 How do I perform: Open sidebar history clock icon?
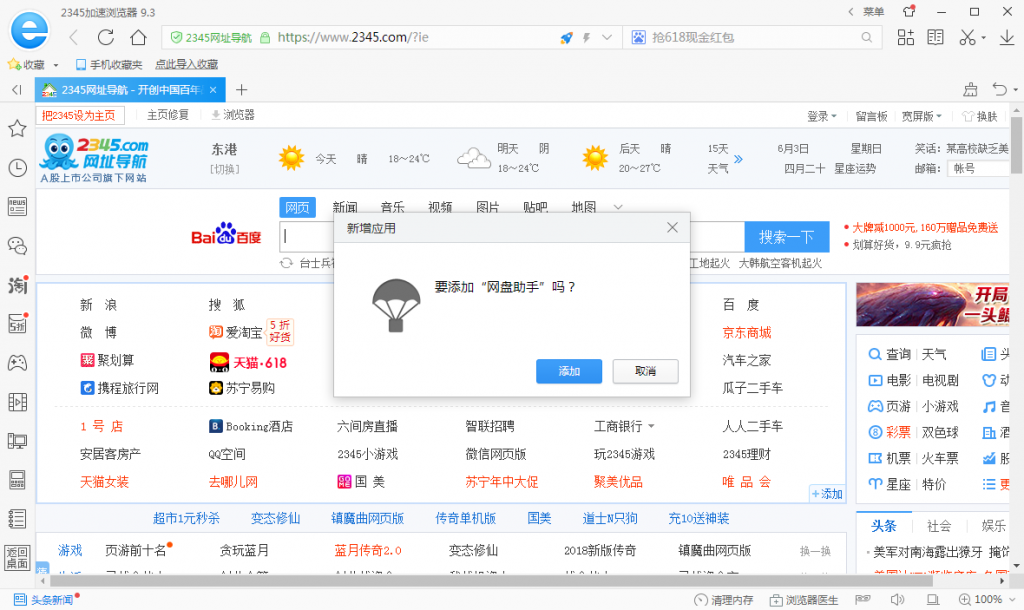coord(17,168)
